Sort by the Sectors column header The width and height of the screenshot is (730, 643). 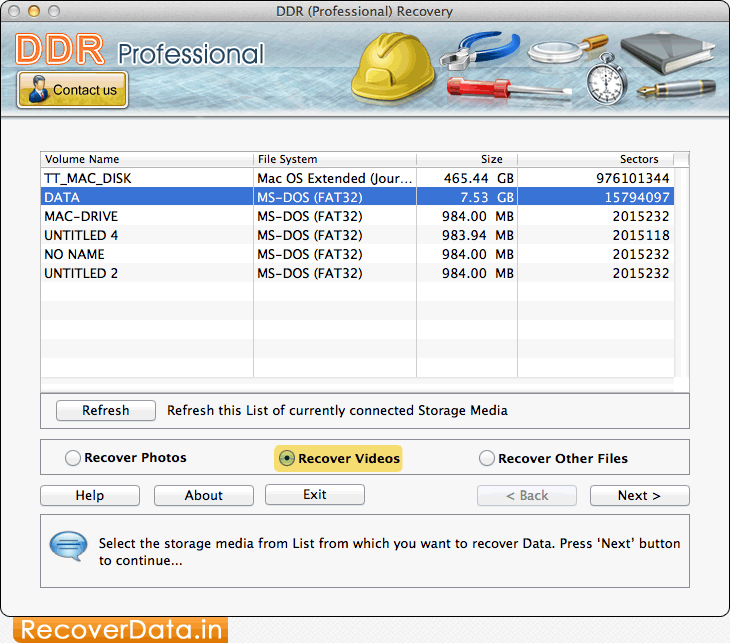596,159
